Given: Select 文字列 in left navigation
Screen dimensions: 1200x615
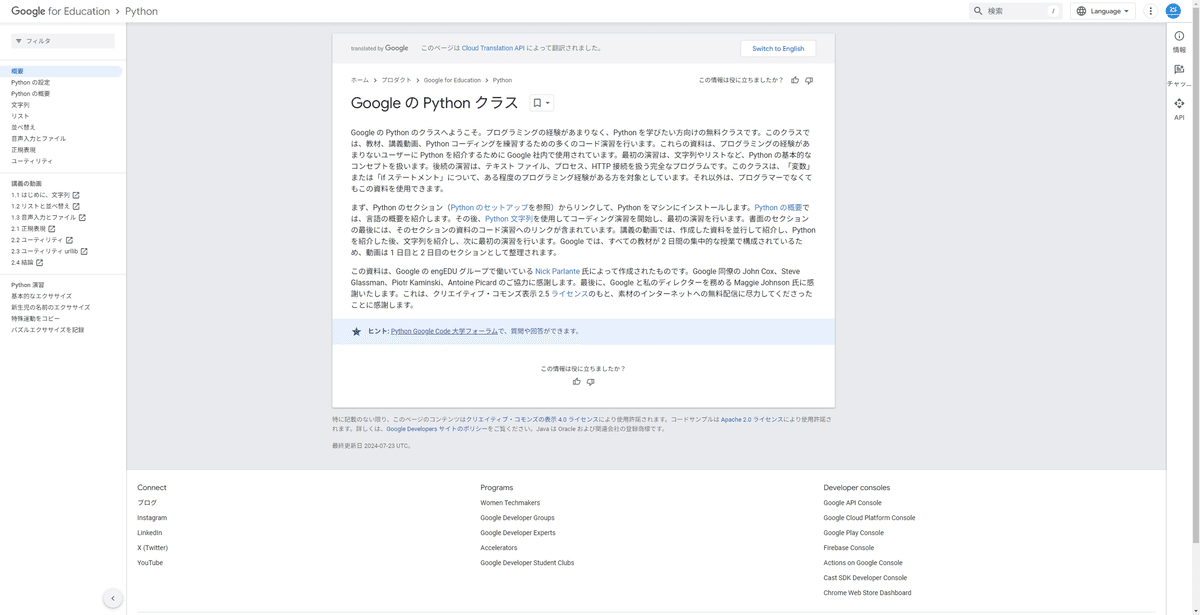Looking at the screenshot, I should coord(20,105).
